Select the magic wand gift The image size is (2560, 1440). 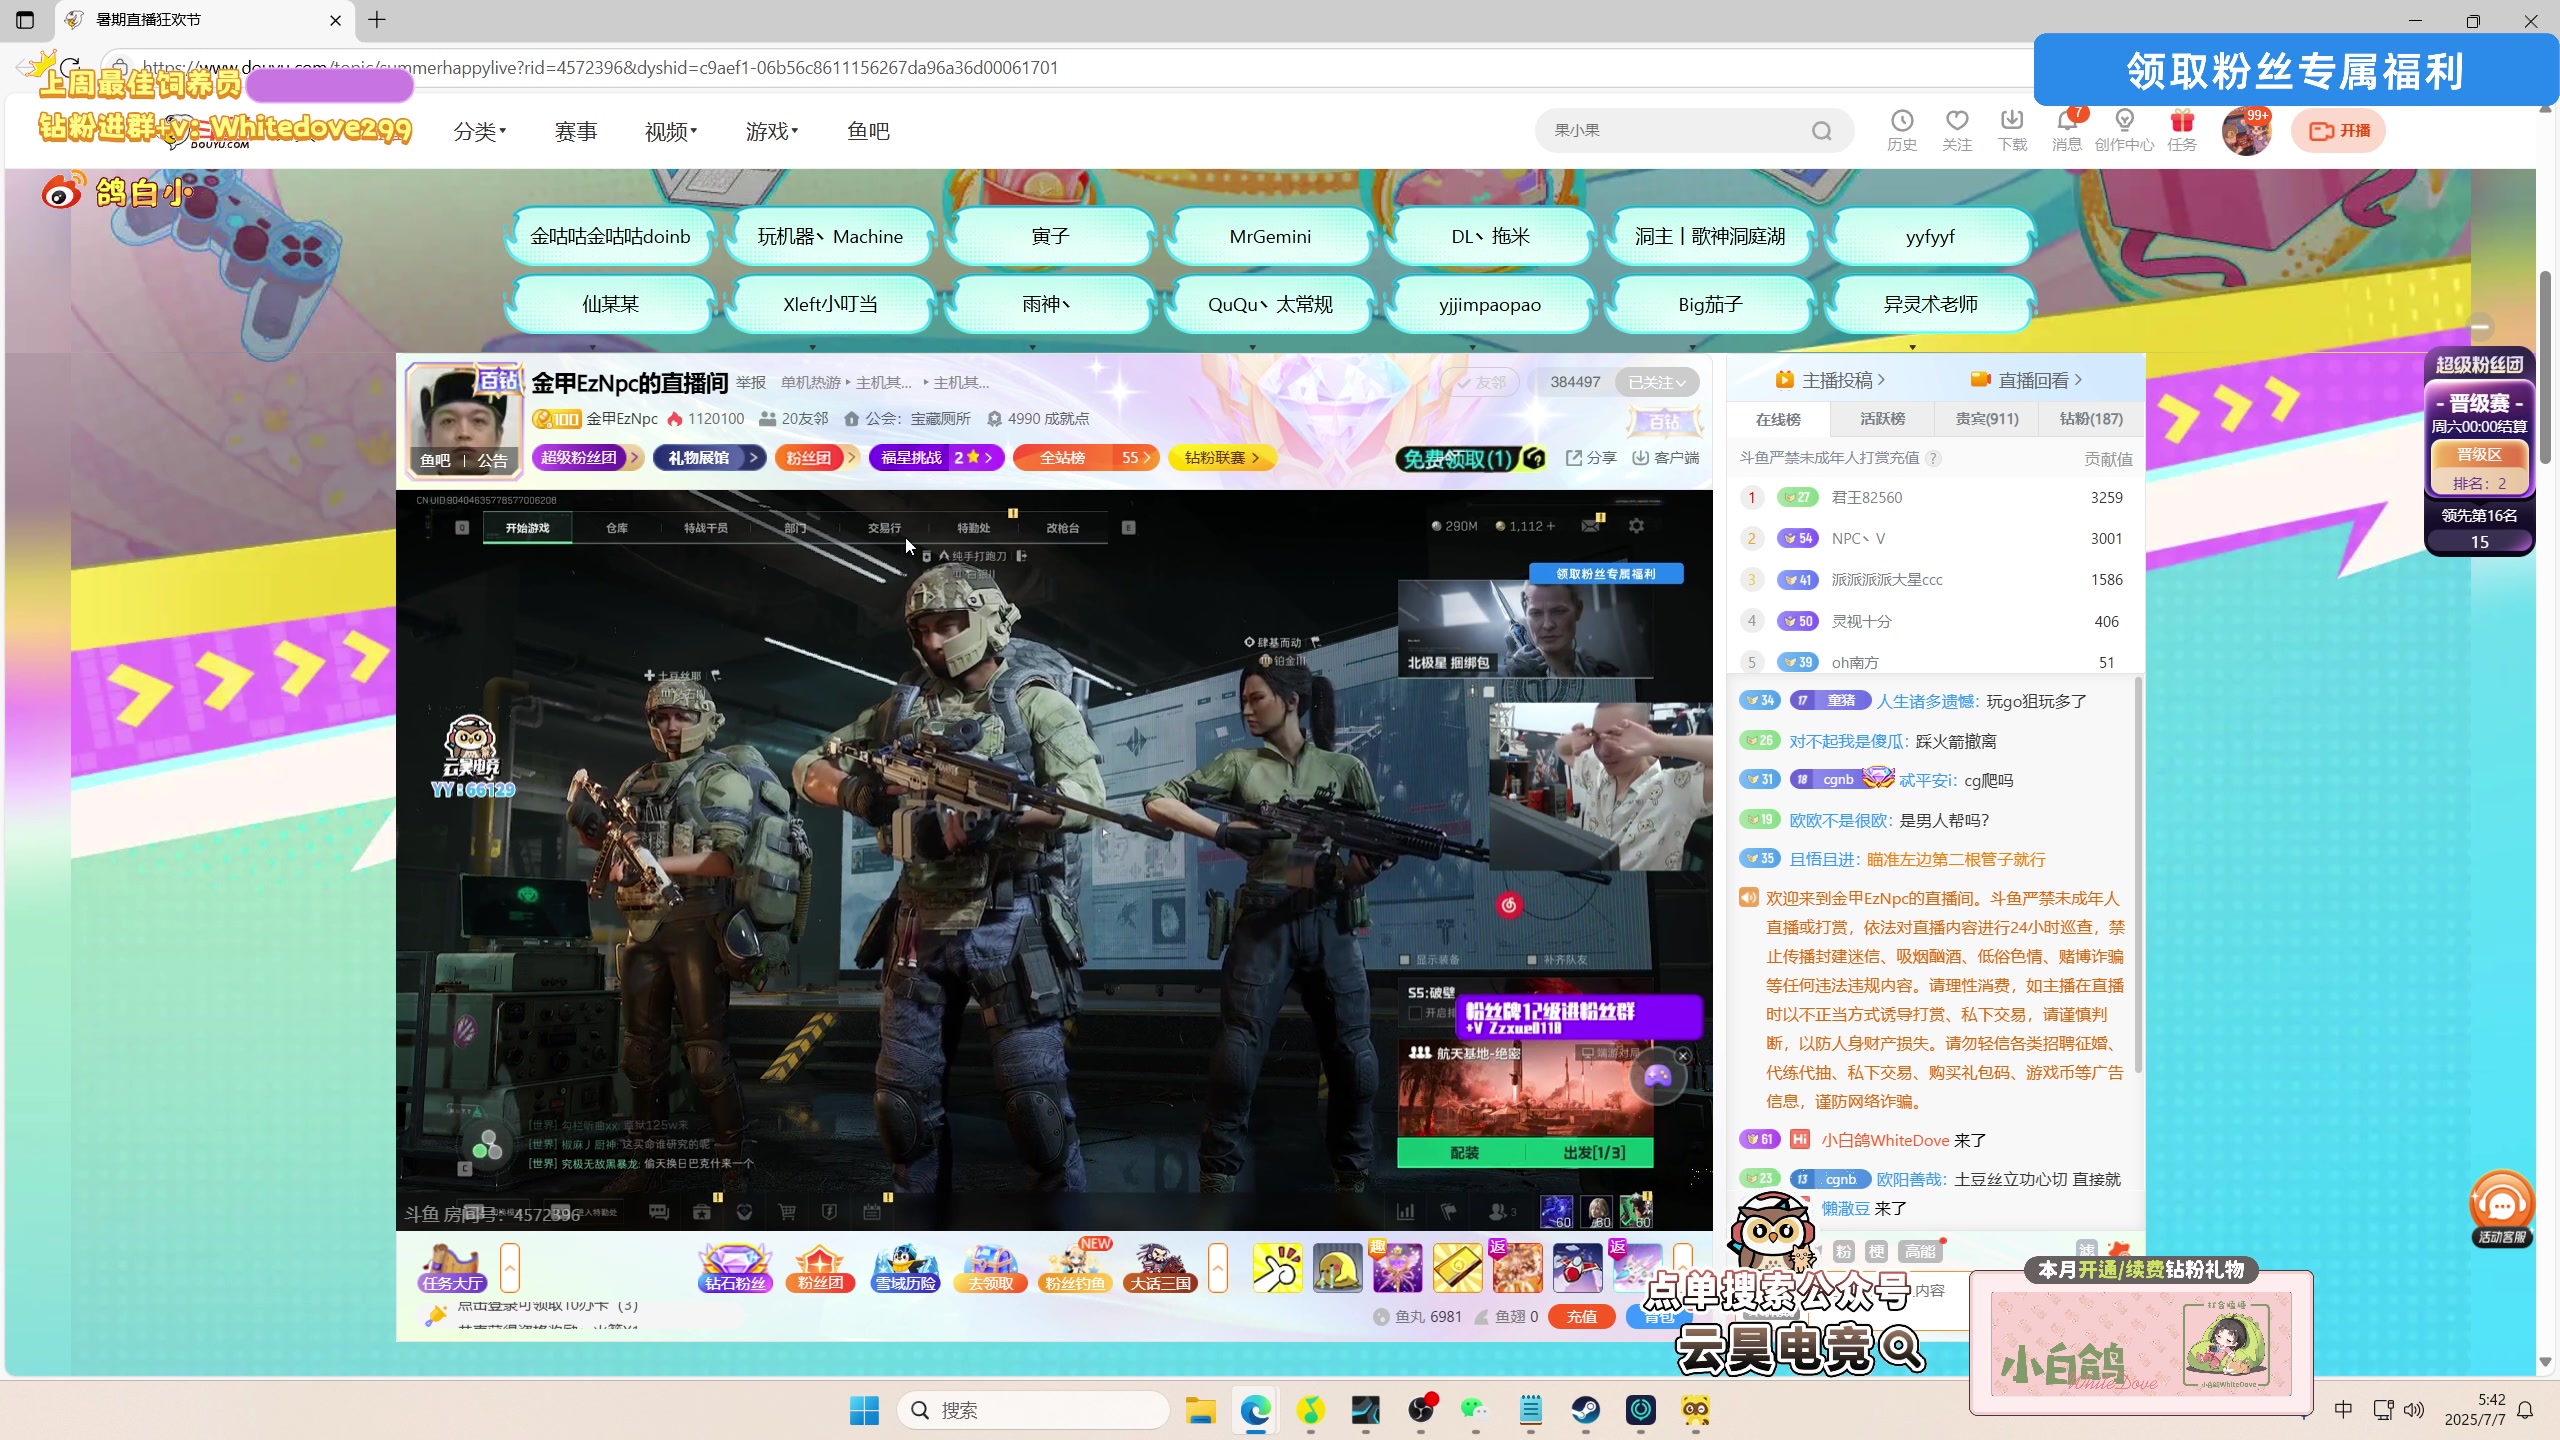[x=1397, y=1268]
